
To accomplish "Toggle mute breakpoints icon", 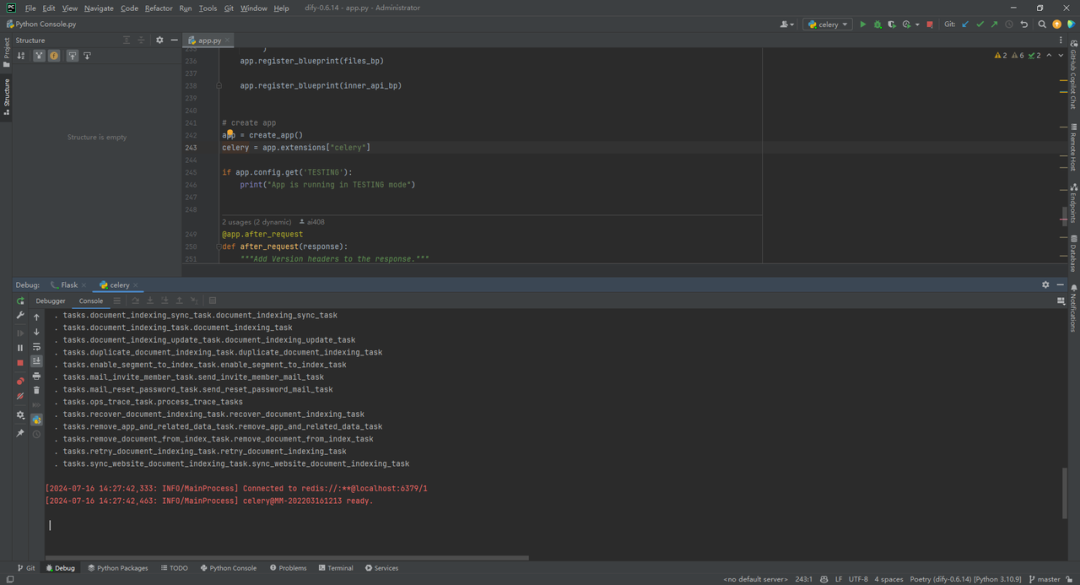I will (x=20, y=396).
